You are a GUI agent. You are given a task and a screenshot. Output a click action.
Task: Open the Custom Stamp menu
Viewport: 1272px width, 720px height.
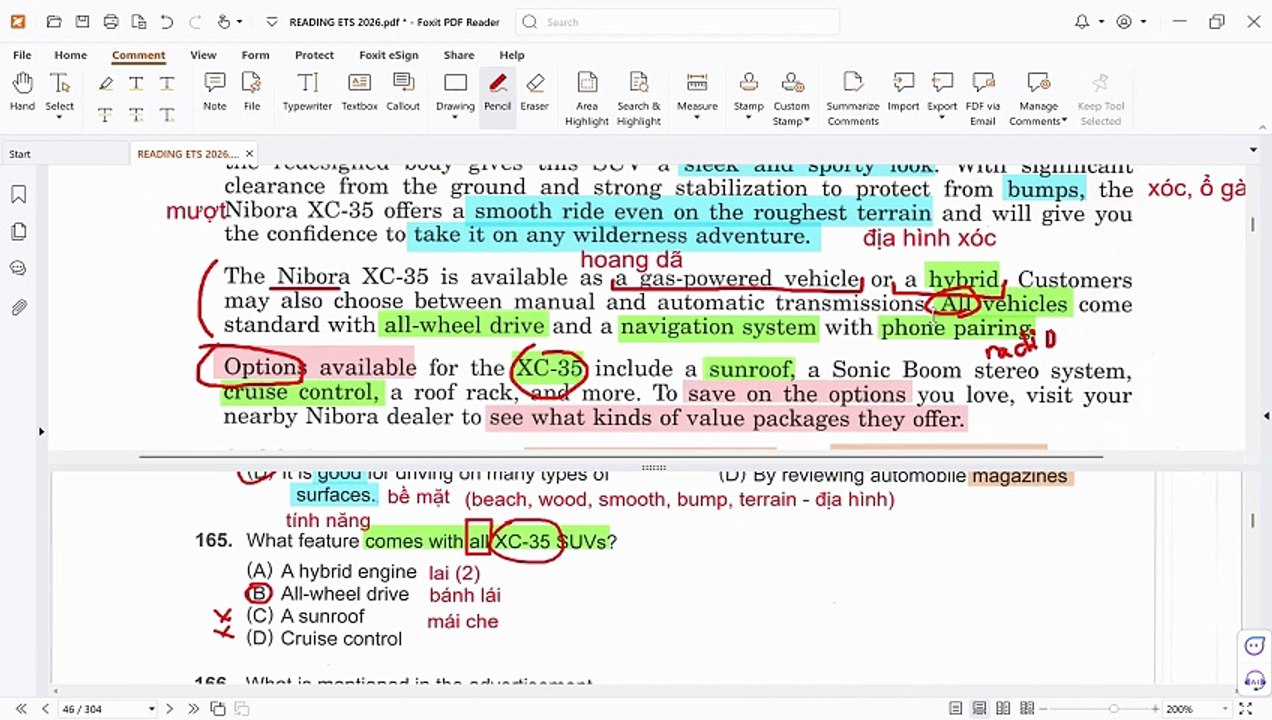click(792, 99)
